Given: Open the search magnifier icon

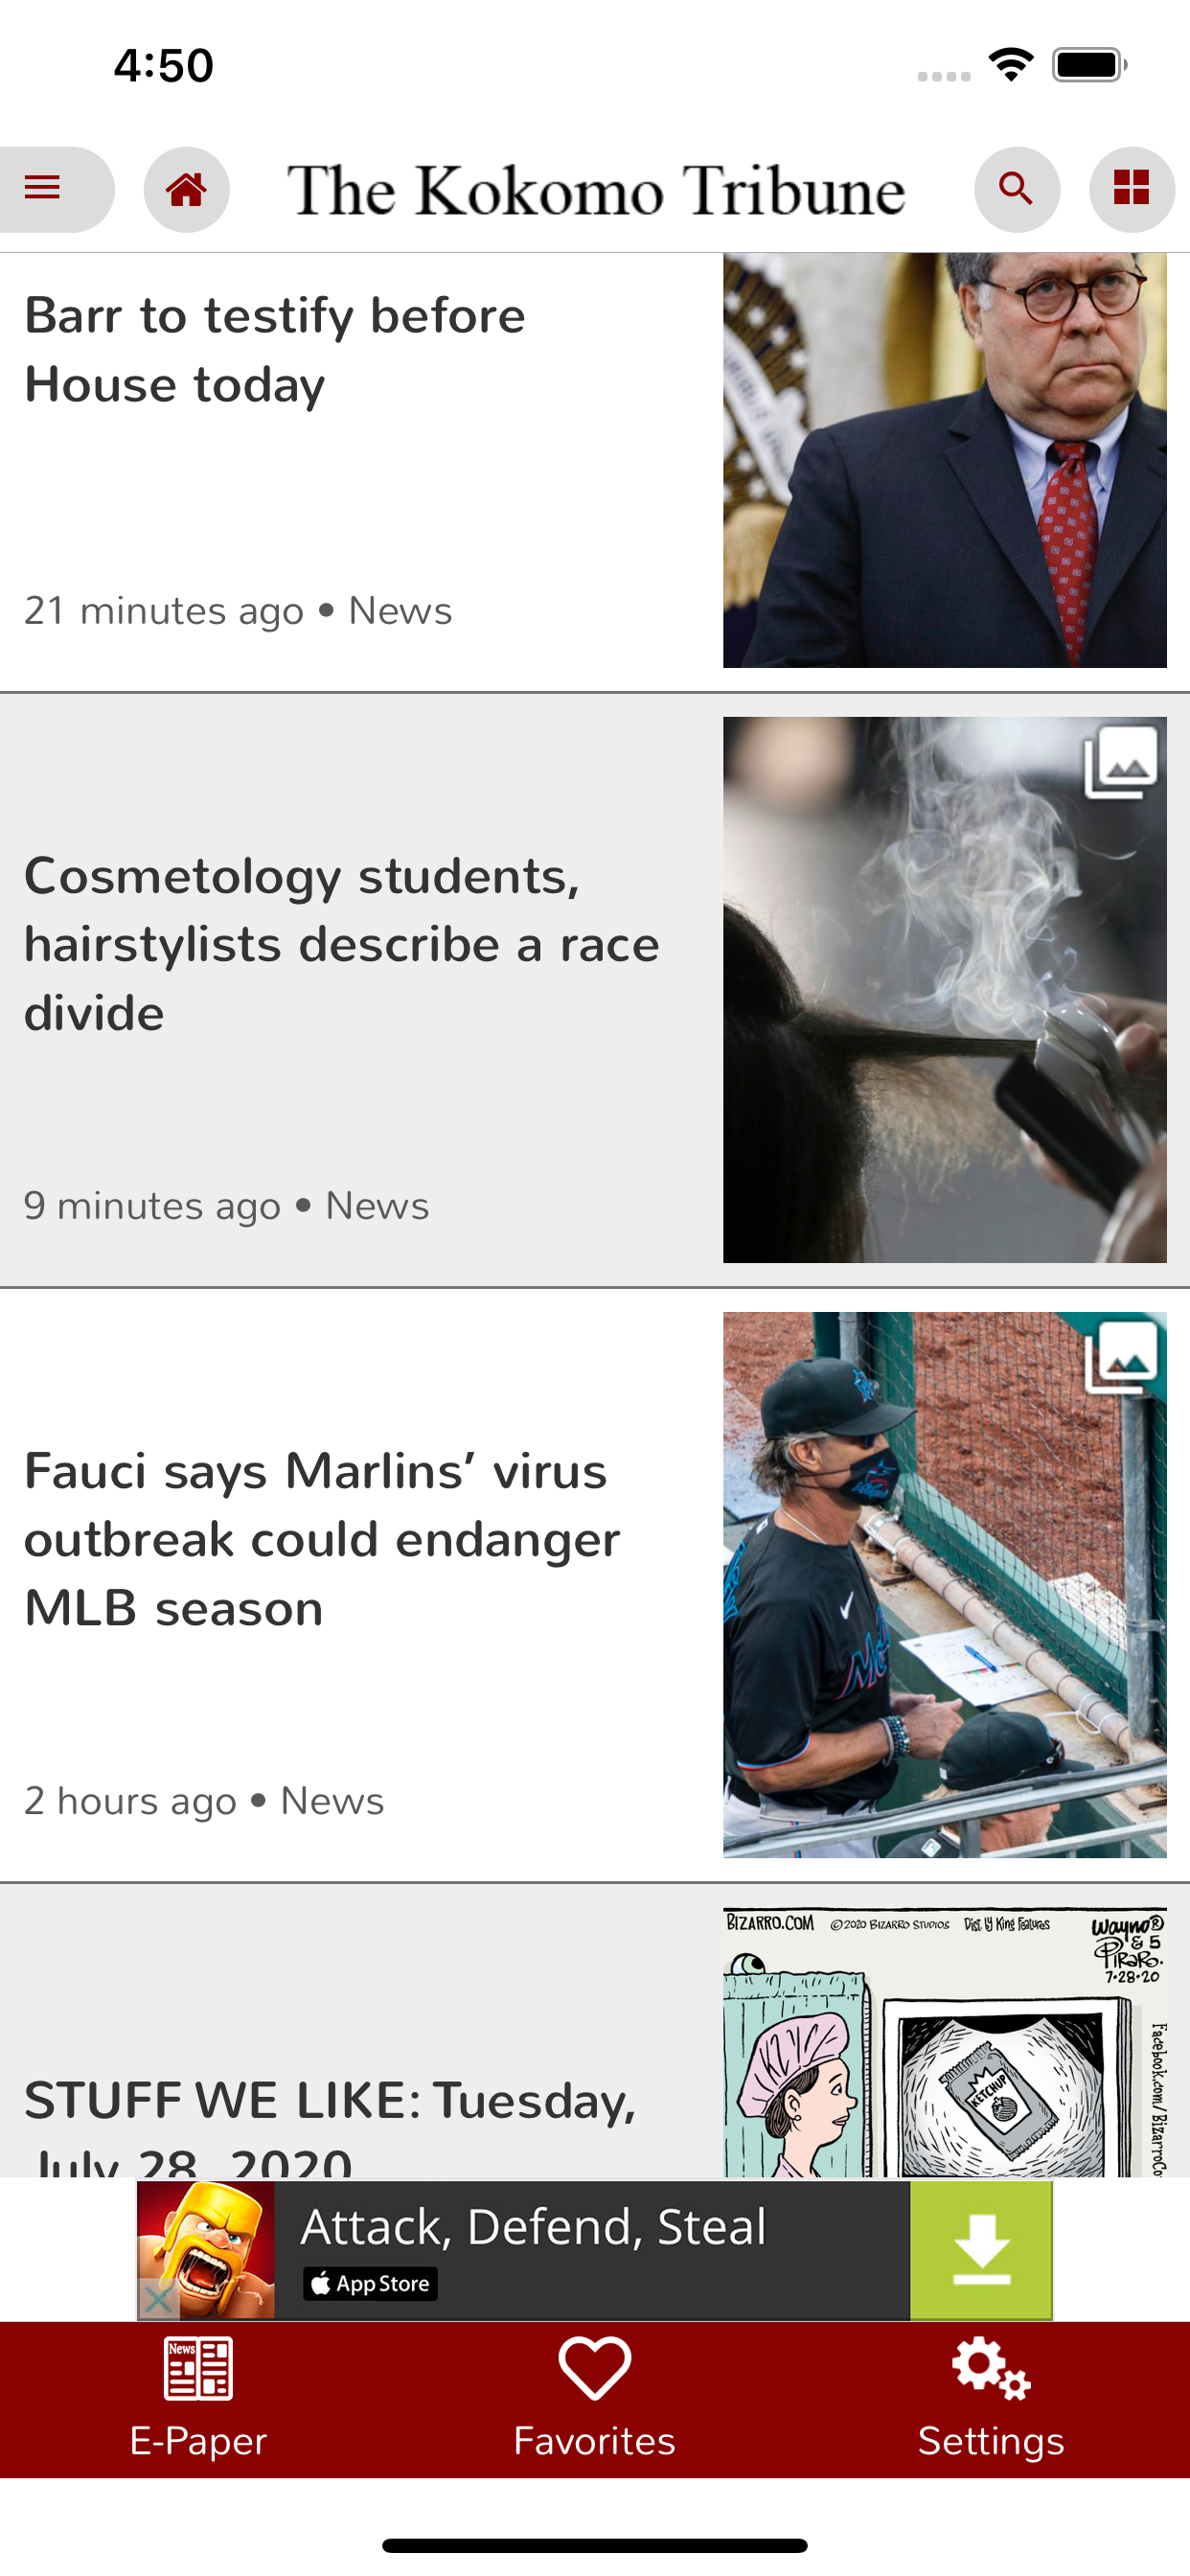Looking at the screenshot, I should point(1017,189).
